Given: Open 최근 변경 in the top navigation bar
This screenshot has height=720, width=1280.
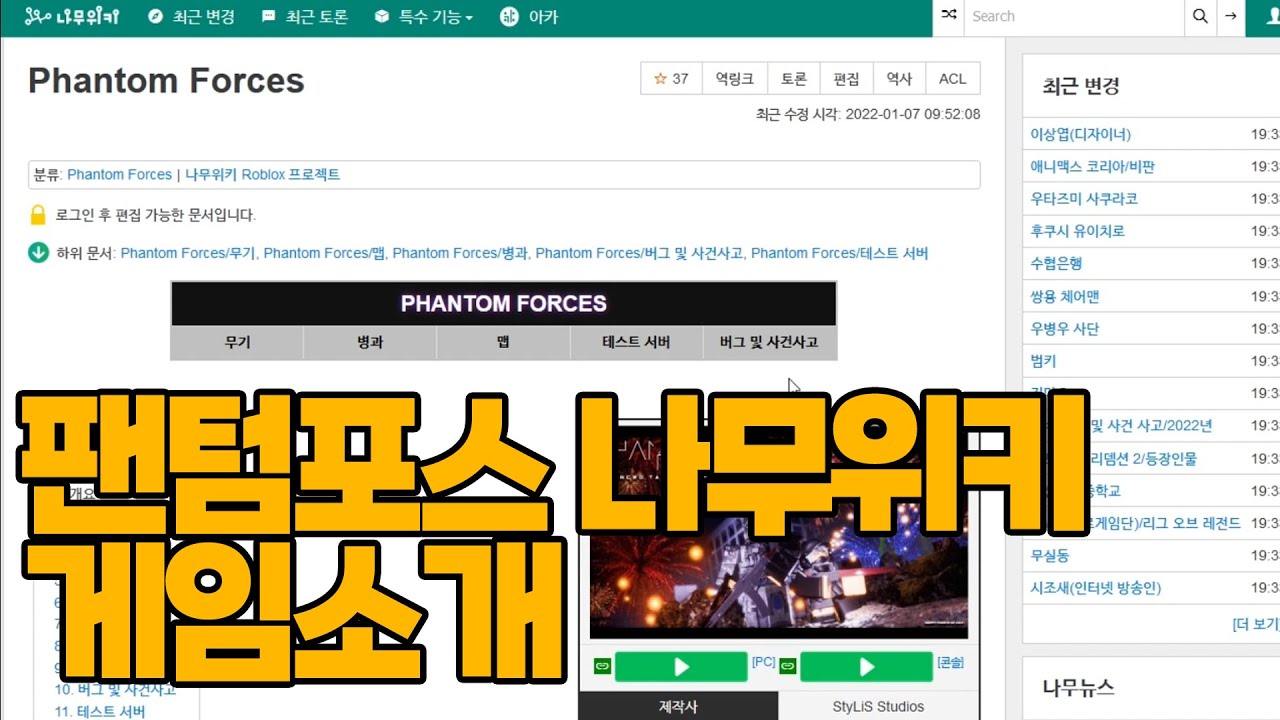Looking at the screenshot, I should click(x=191, y=17).
